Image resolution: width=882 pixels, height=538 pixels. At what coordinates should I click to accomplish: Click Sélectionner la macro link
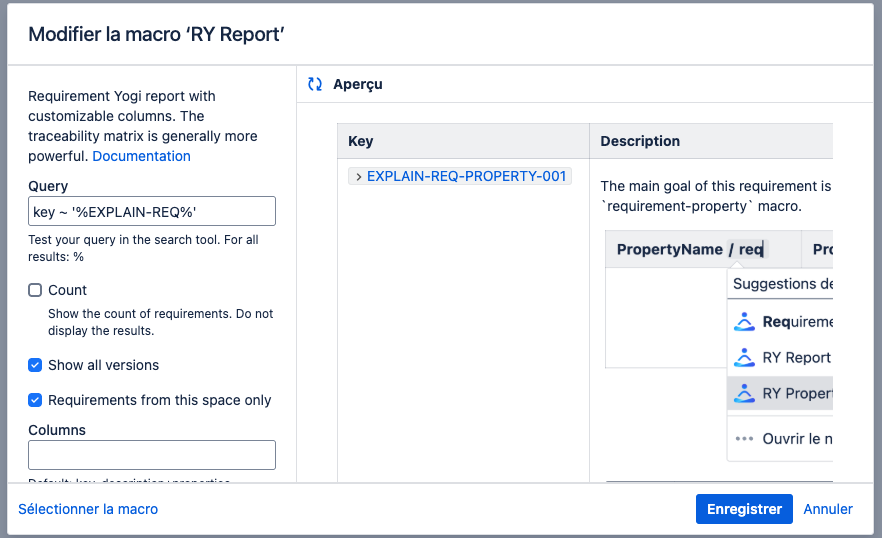[88, 509]
